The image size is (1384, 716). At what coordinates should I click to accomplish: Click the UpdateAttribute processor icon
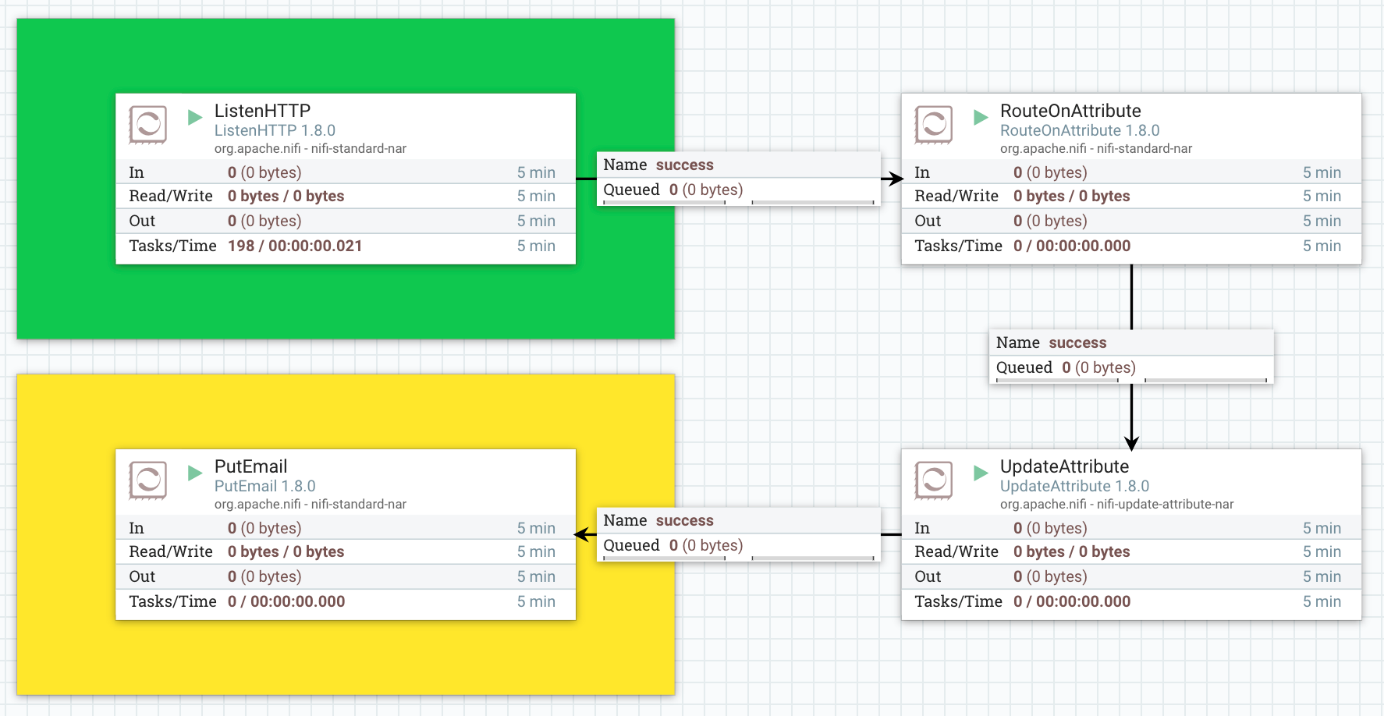[934, 481]
